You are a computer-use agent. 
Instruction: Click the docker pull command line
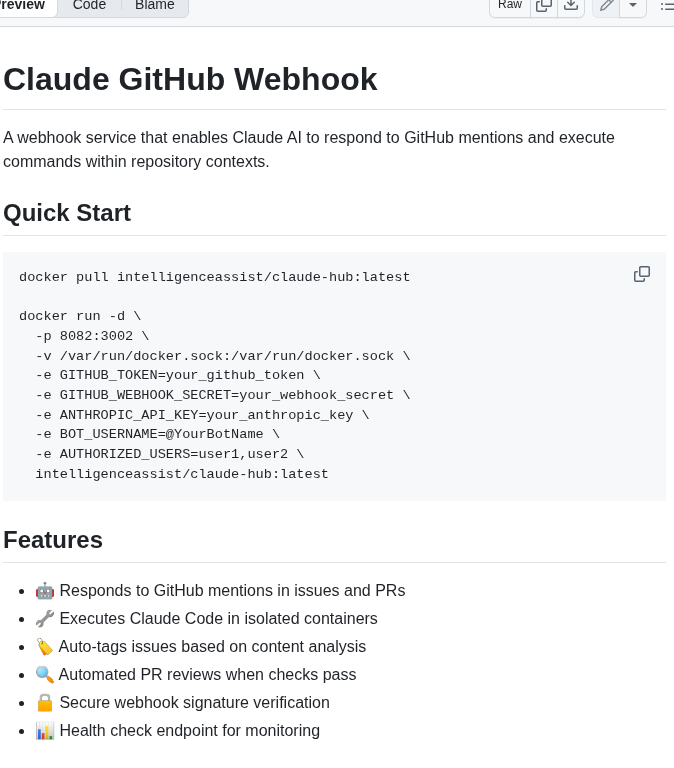pos(215,277)
